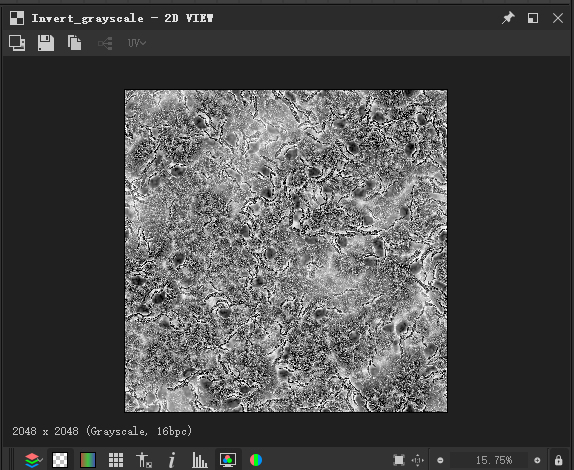
Task: Fit the image to view
Action: [399, 460]
